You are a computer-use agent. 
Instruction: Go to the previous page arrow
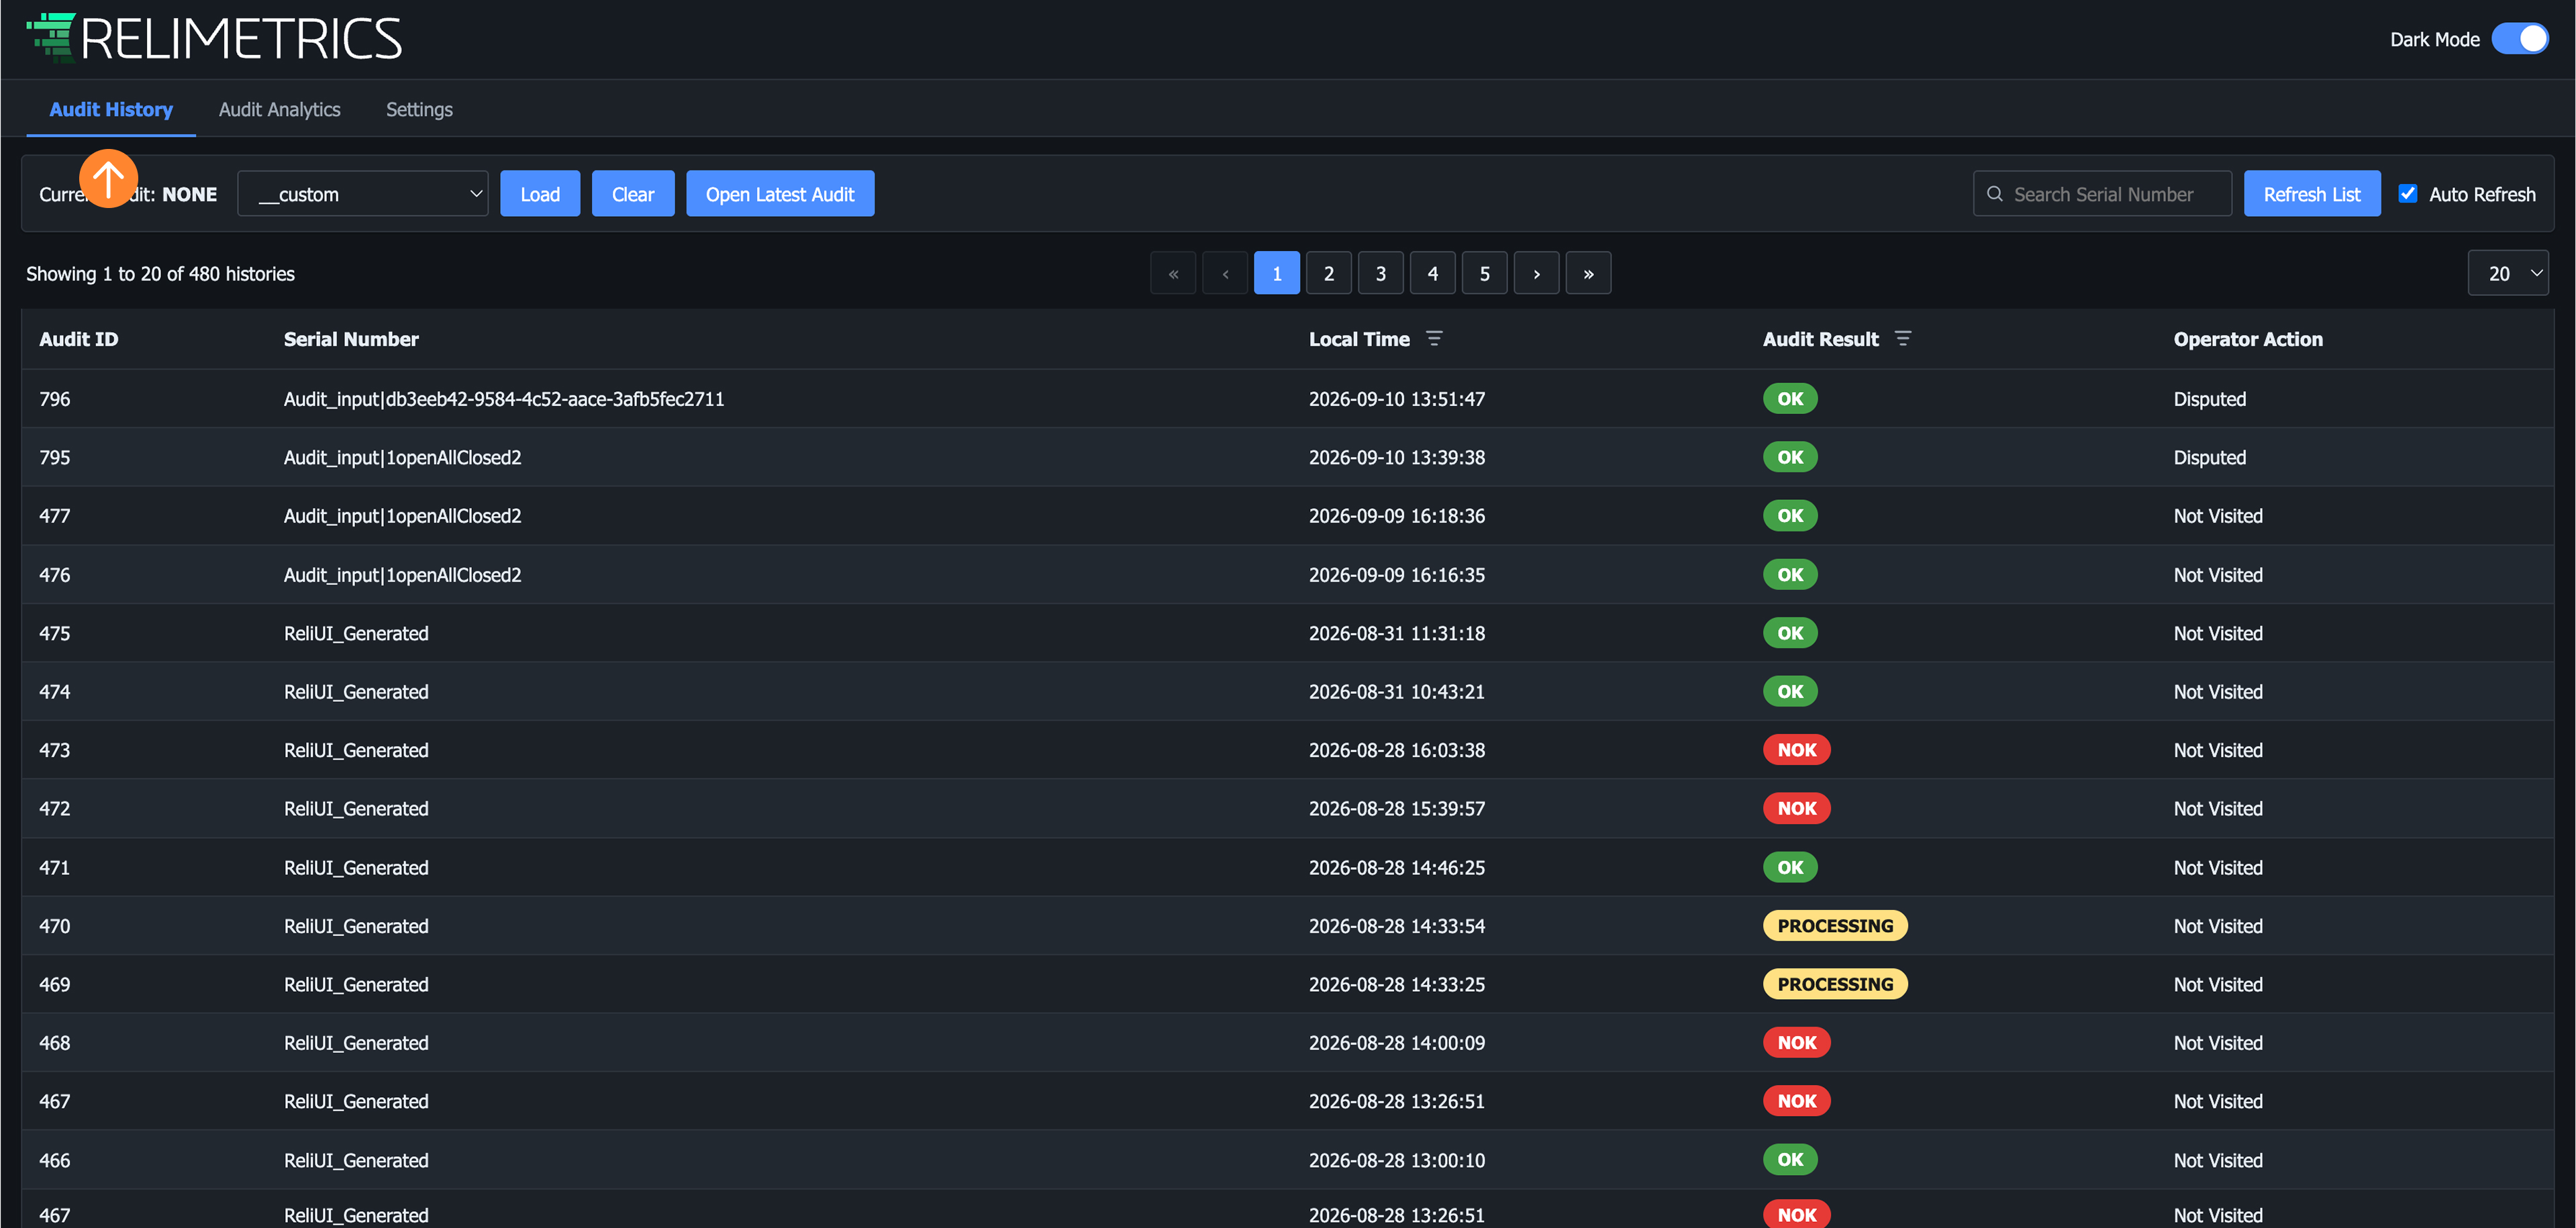1225,273
